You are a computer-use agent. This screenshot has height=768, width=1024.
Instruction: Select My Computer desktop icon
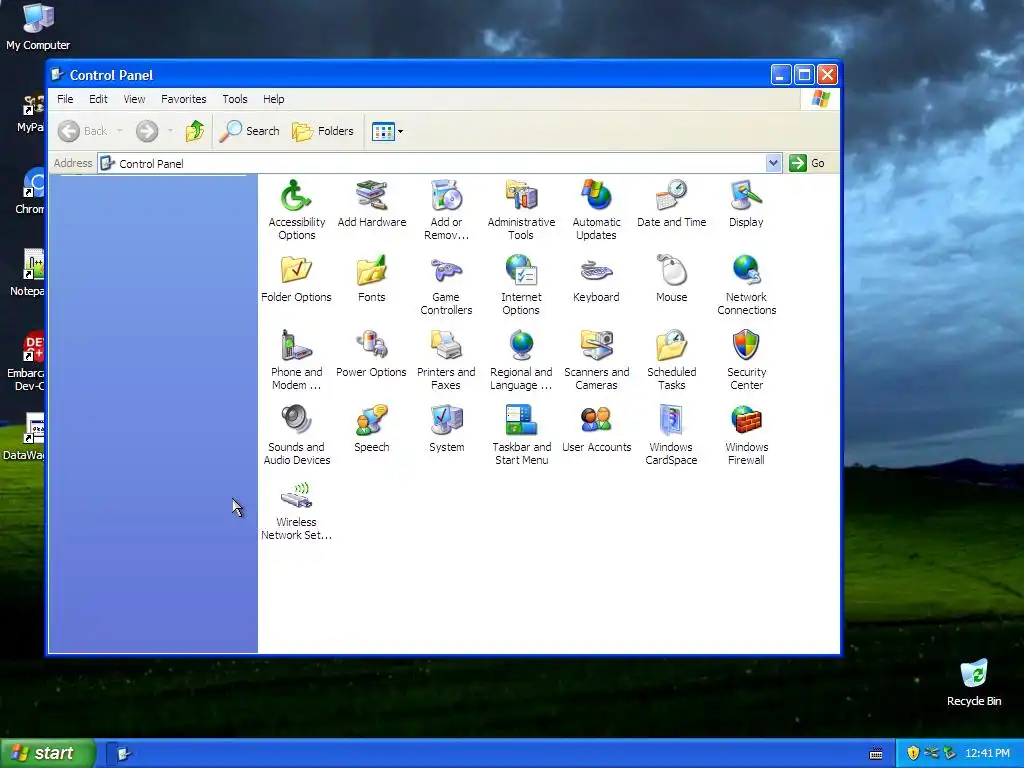coord(38,26)
